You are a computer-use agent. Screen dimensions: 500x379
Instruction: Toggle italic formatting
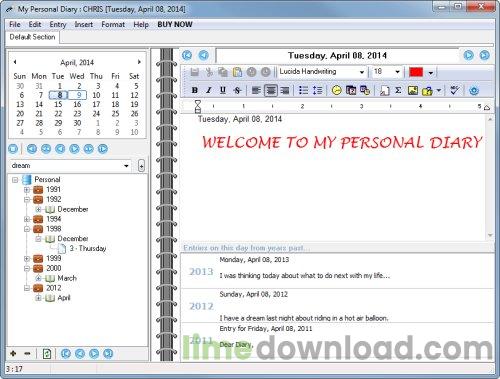tap(209, 90)
